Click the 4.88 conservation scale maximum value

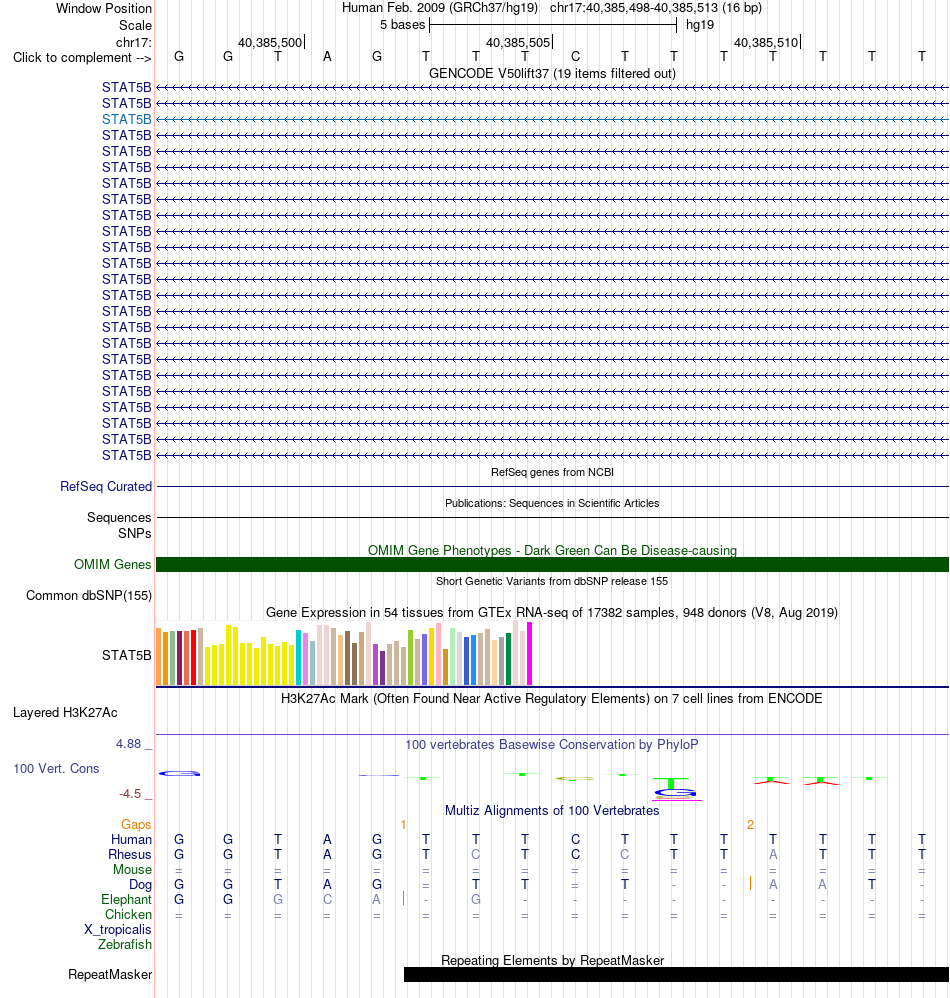coord(128,743)
